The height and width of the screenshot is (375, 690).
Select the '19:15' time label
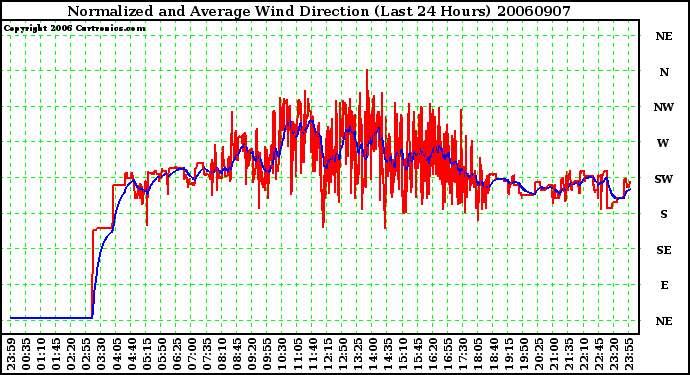[x=509, y=354]
